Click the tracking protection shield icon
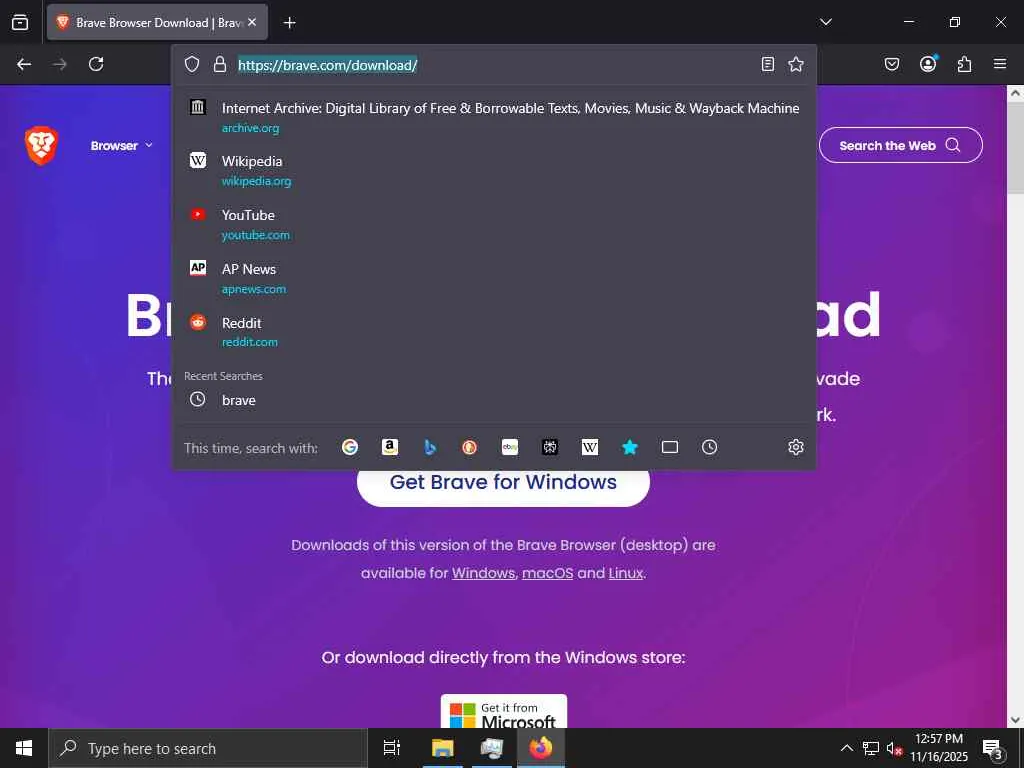 coord(191,64)
